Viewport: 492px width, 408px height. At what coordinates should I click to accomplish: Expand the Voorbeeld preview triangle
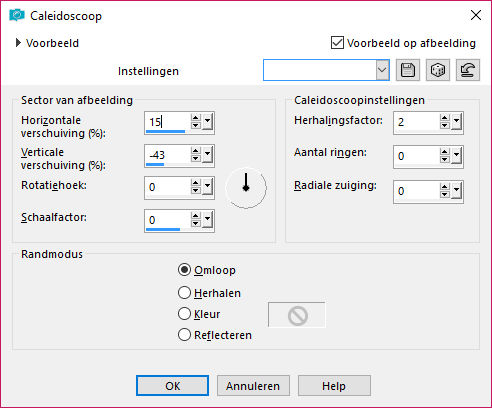[18, 43]
